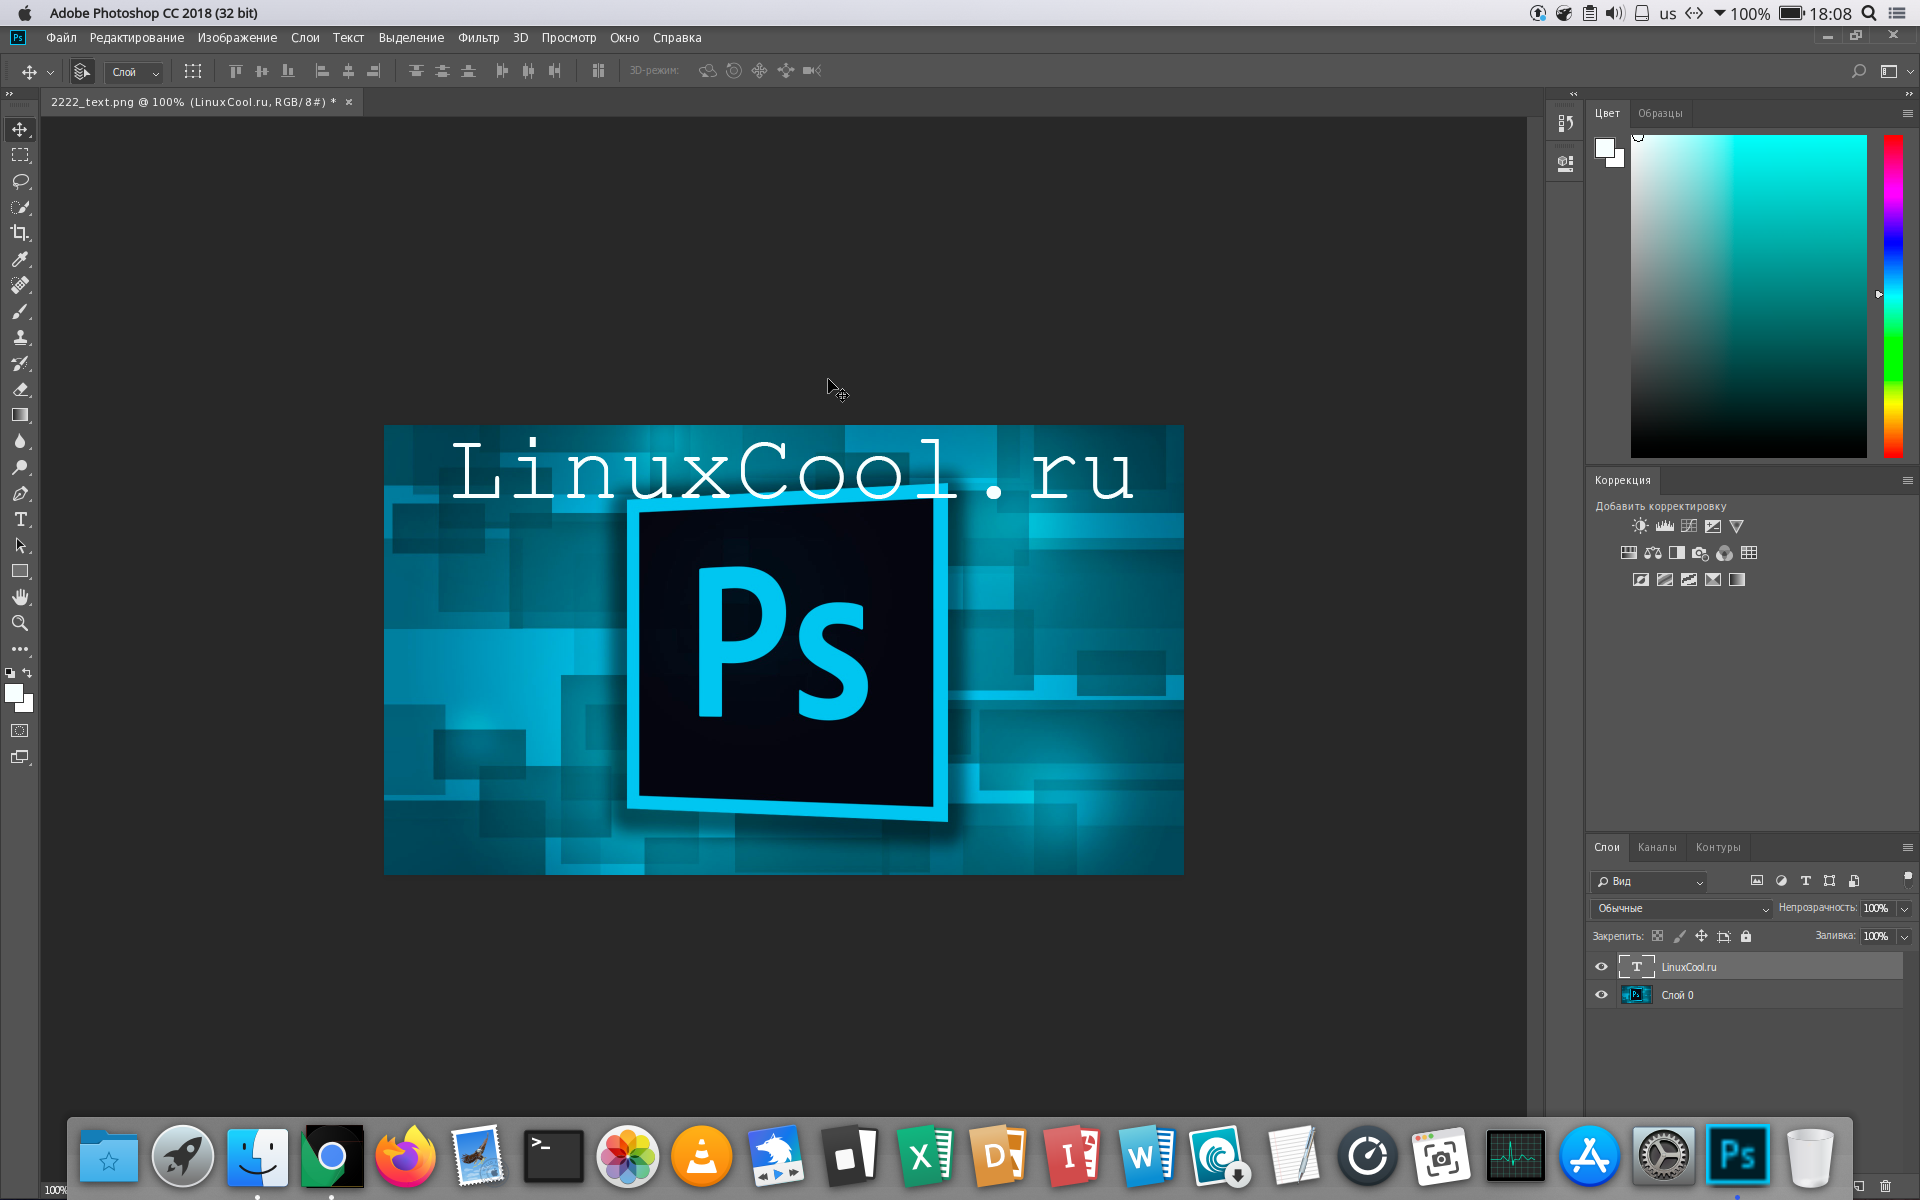Hide the LinuxCool.ru text layer

click(1601, 967)
